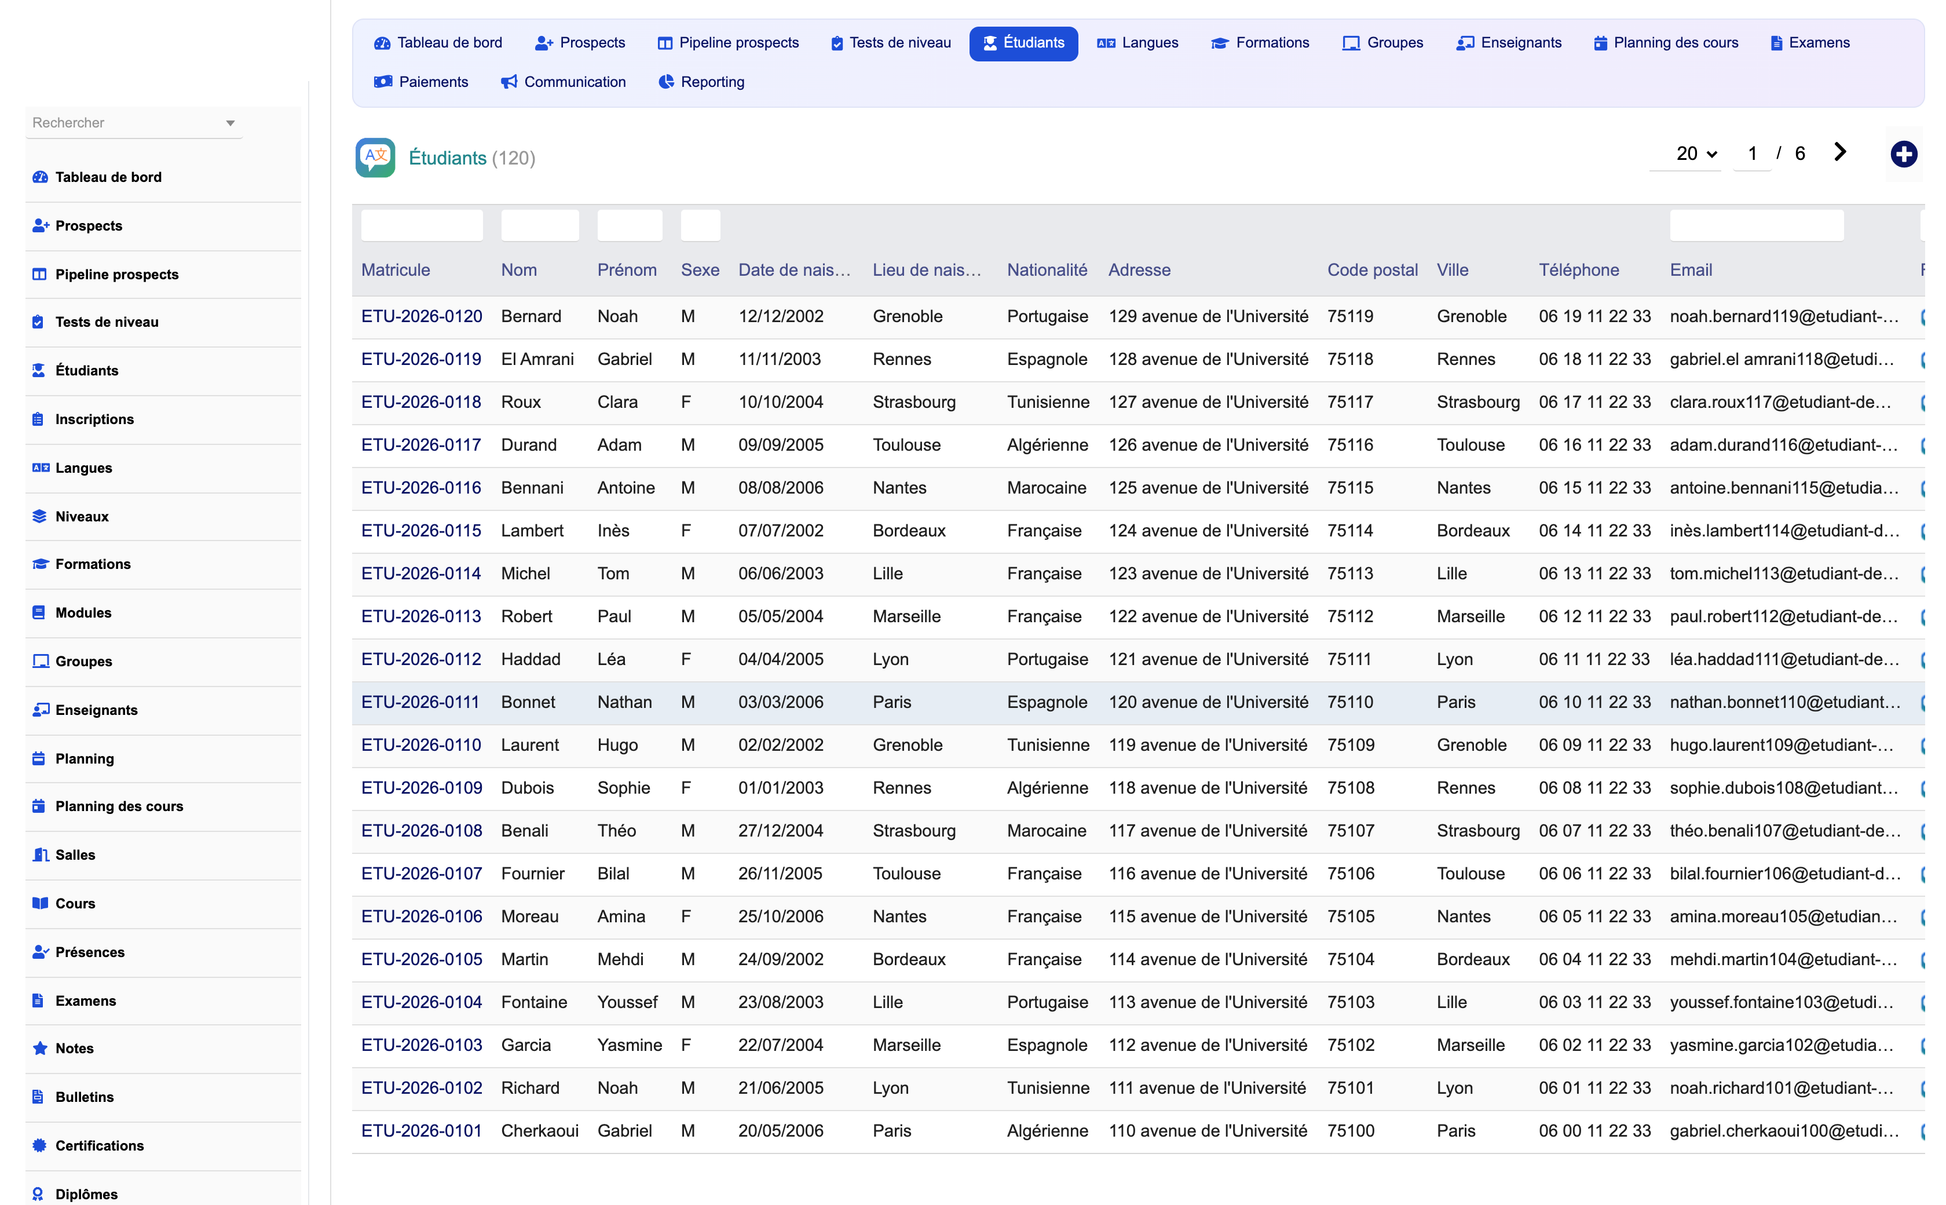Click the Nom filter input field

540,225
